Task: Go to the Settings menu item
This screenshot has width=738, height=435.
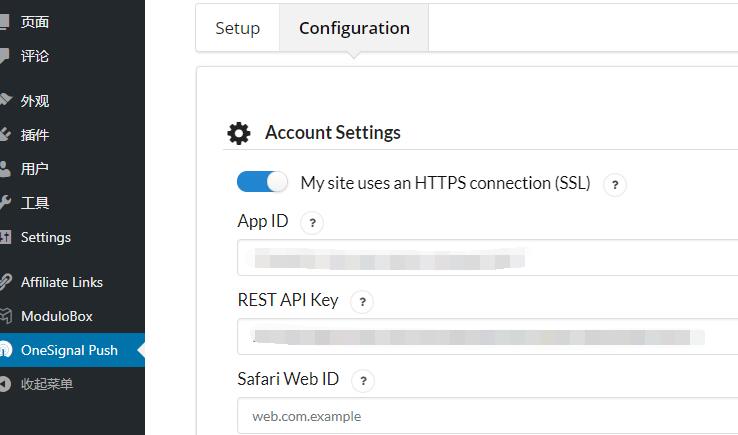Action: point(46,237)
